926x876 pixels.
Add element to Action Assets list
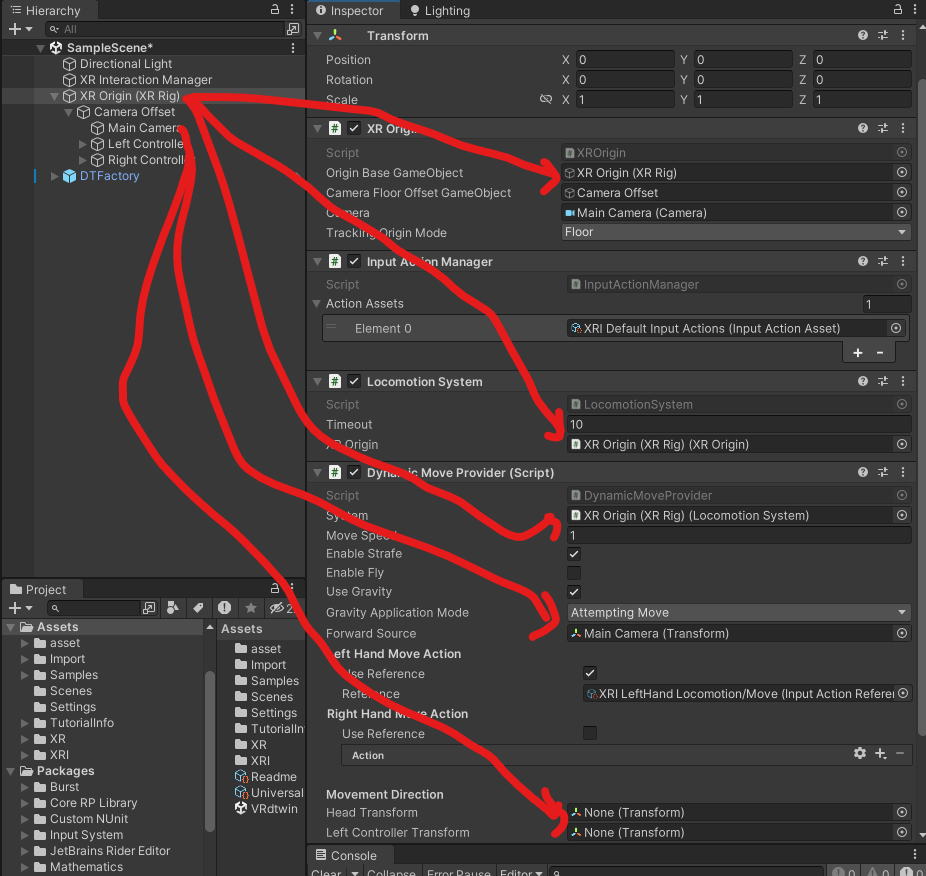point(857,353)
